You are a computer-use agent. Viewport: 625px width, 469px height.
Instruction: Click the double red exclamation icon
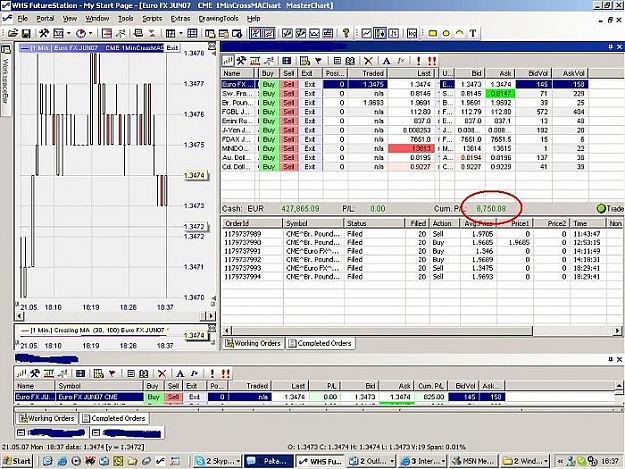[x=432, y=61]
